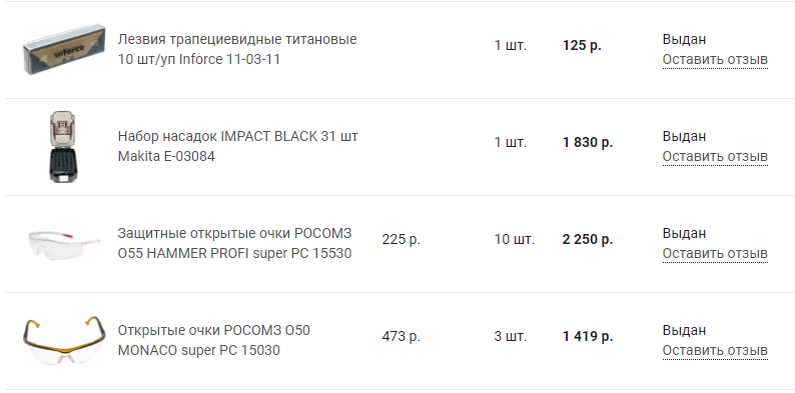Open the Makita bit set product image
This screenshot has height=393, width=795.
(64, 147)
